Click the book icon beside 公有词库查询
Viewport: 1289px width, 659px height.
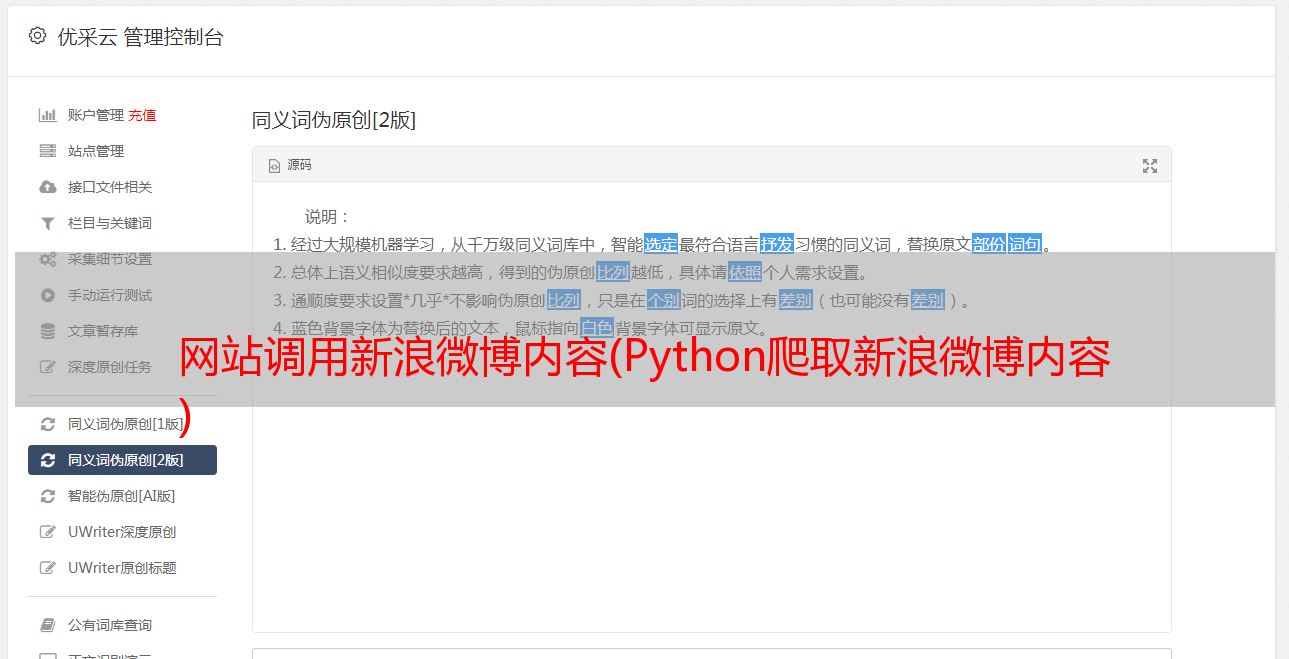tap(47, 625)
